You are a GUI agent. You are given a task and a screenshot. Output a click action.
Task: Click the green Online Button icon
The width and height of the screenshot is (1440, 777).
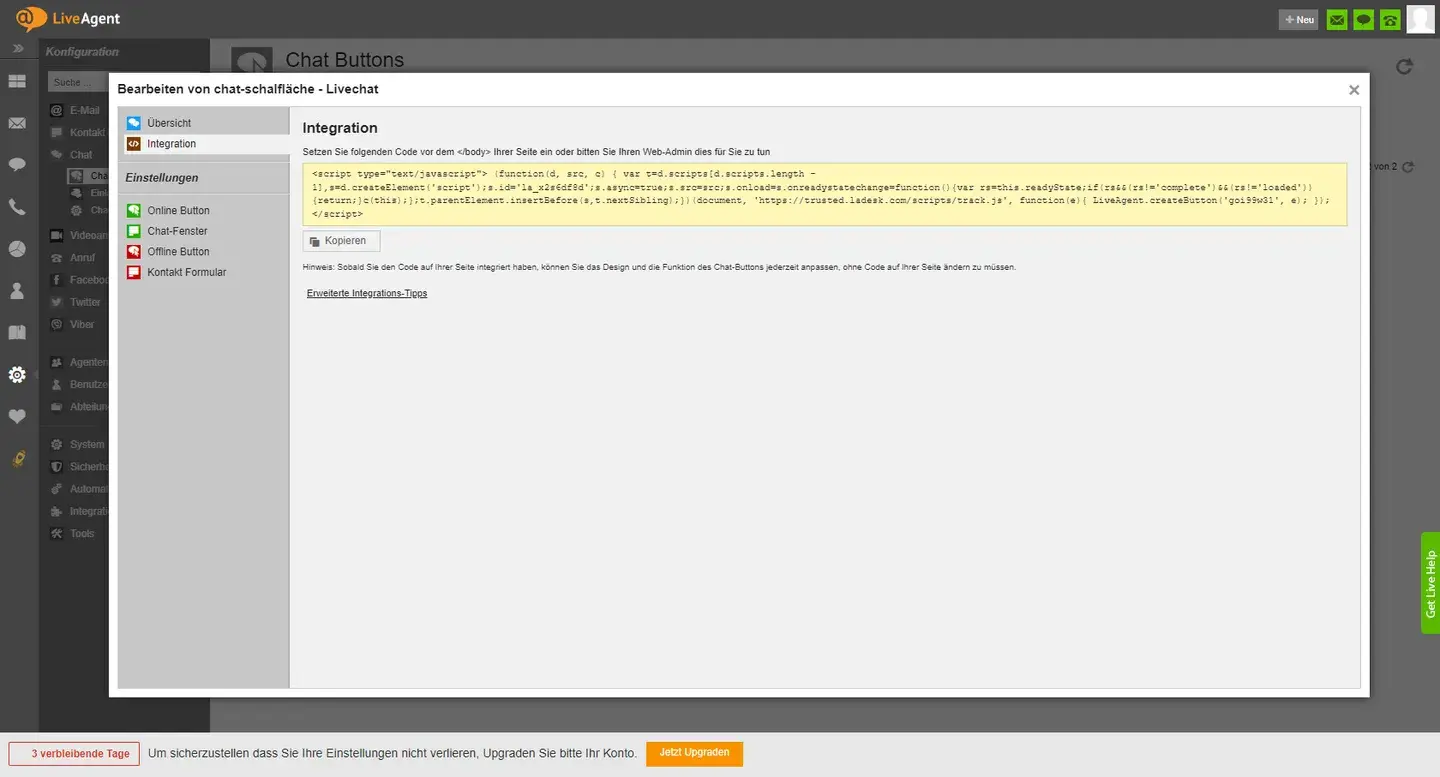pos(133,211)
